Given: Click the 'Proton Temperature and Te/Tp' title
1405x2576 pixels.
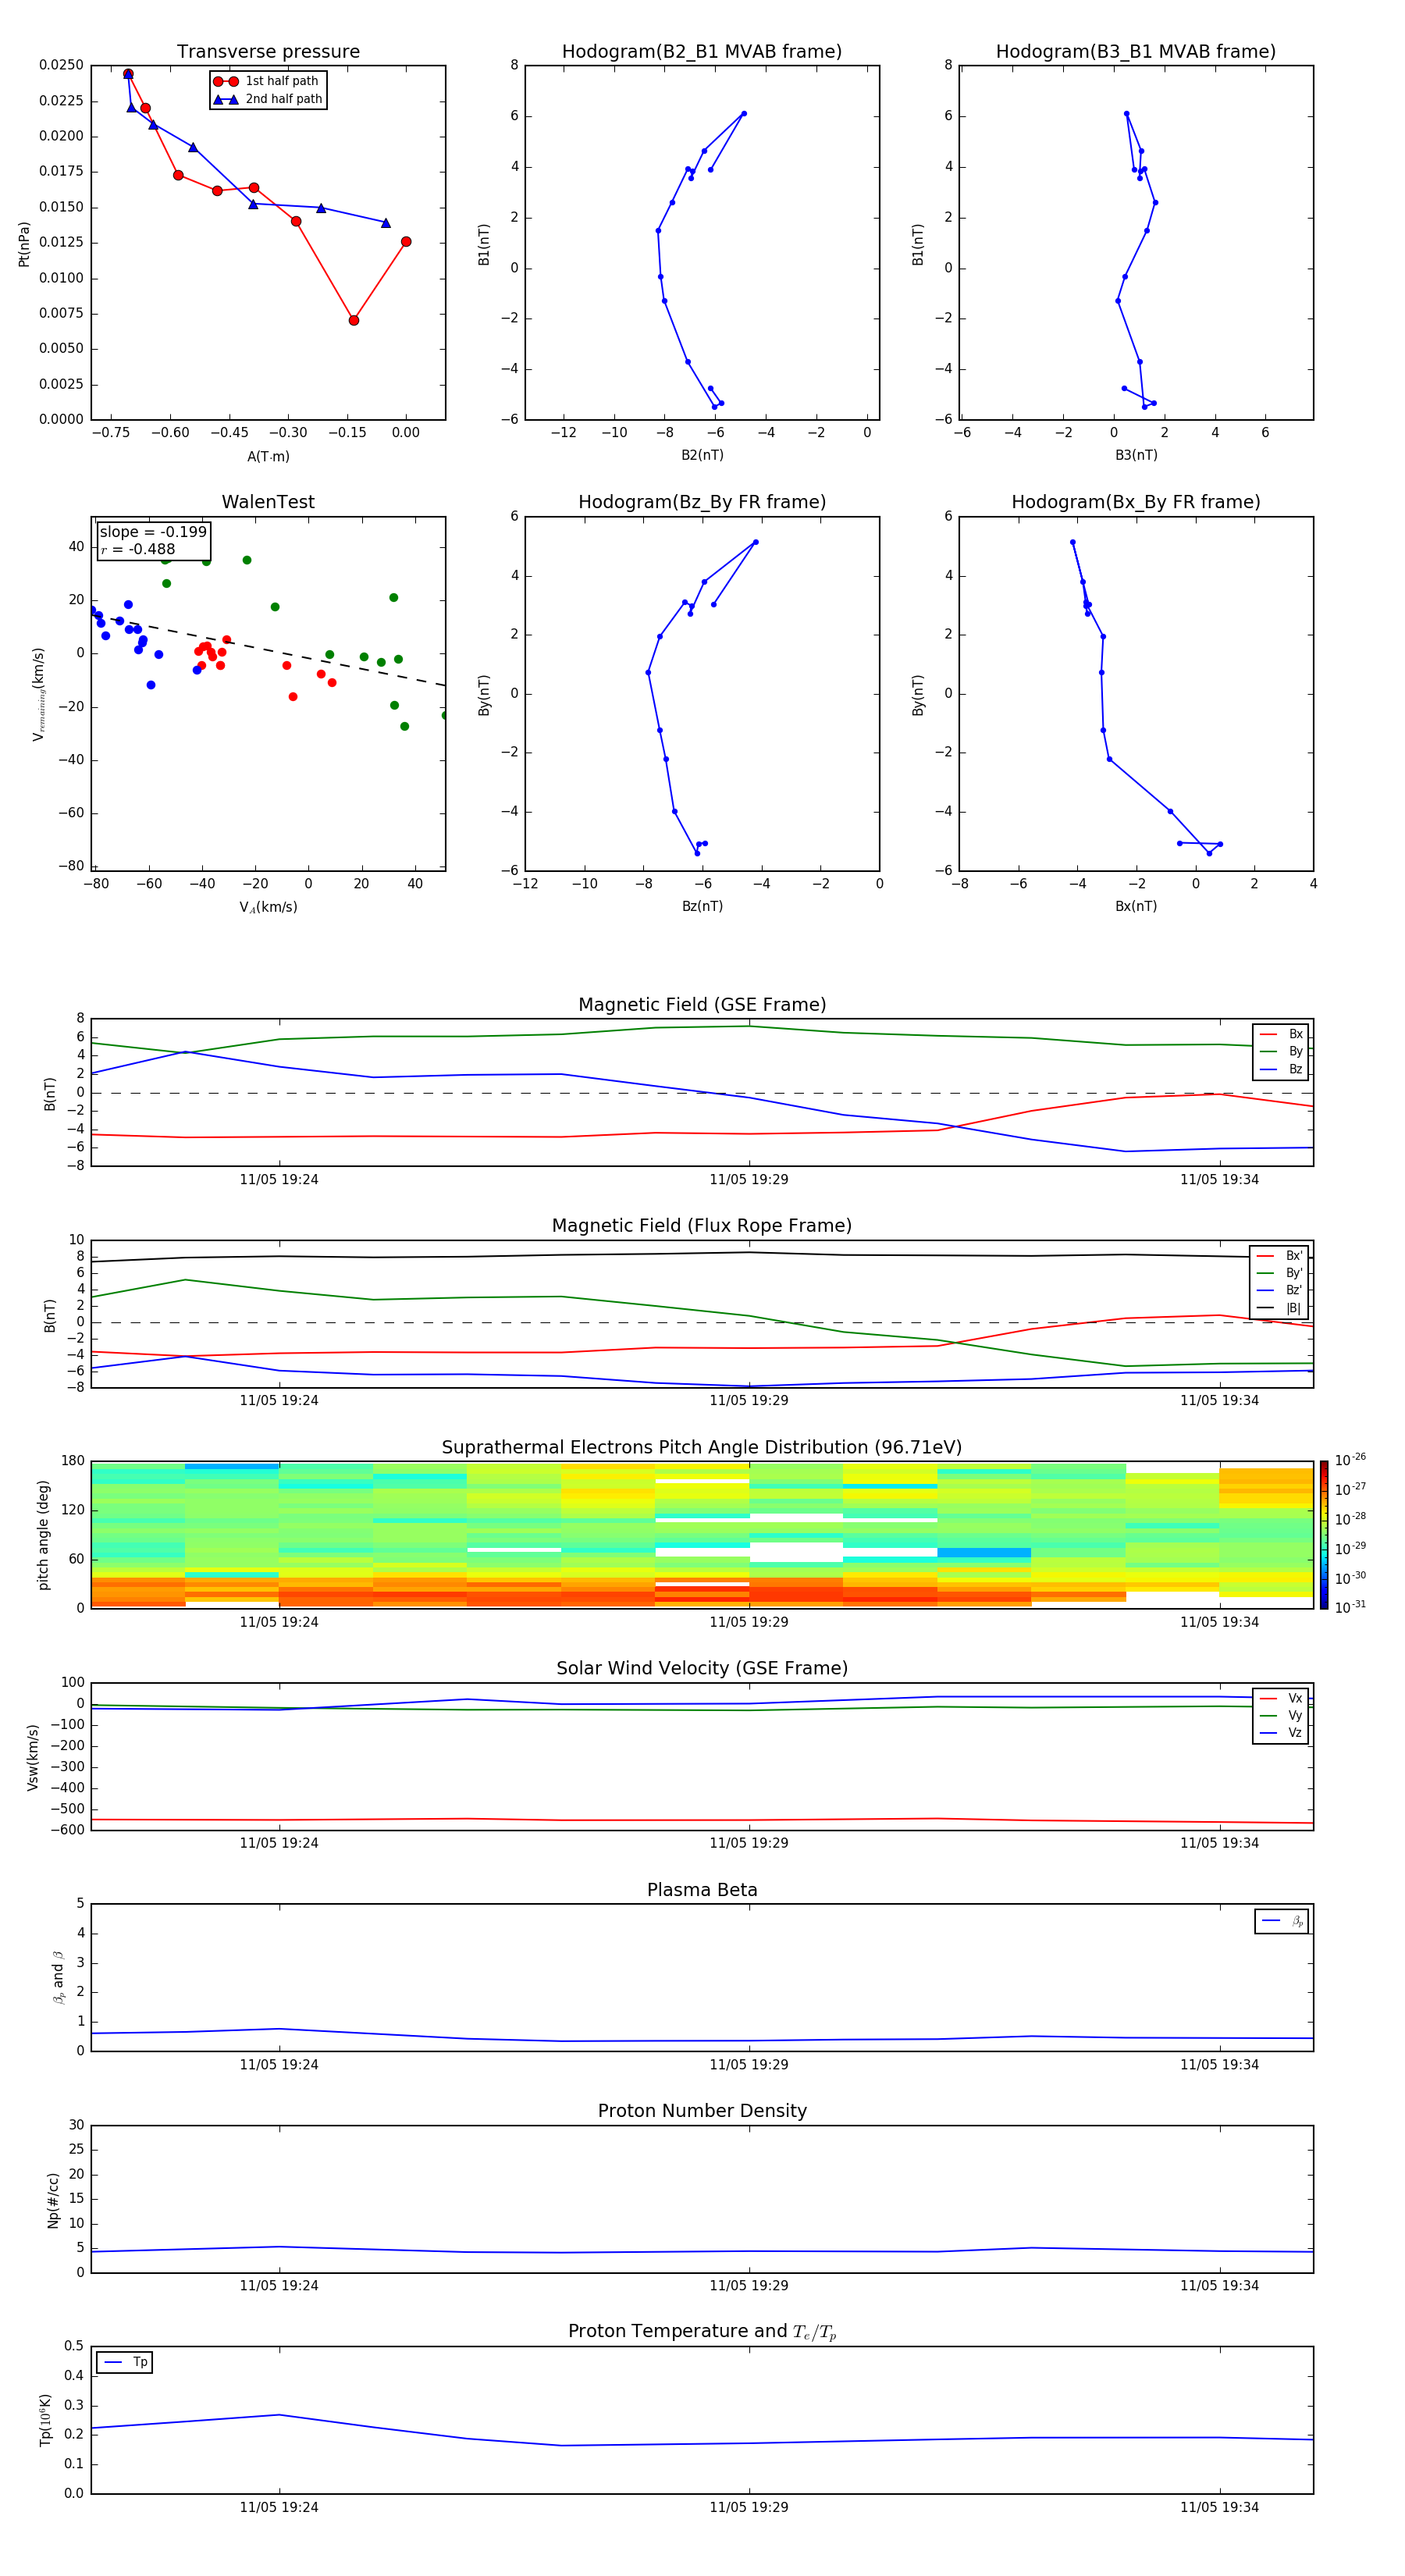Looking at the screenshot, I should click(702, 2332).
